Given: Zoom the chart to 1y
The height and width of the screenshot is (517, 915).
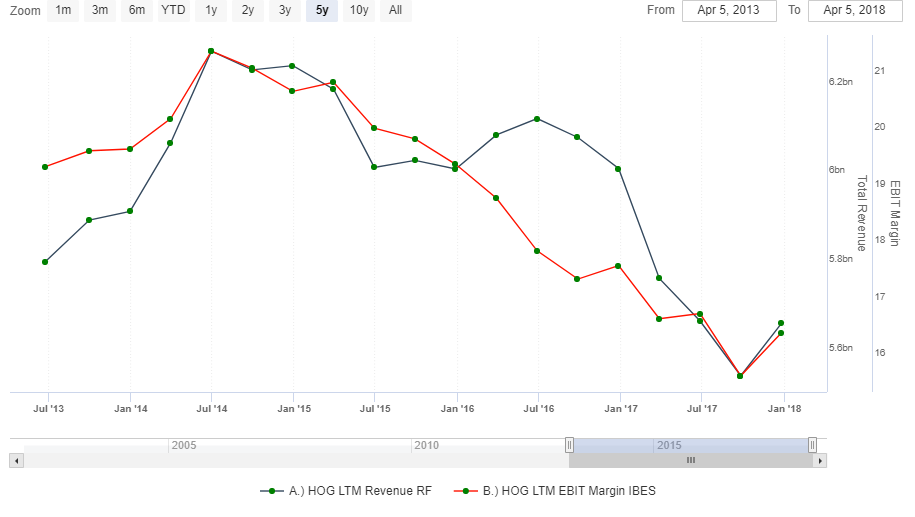Looking at the screenshot, I should pyautogui.click(x=211, y=10).
